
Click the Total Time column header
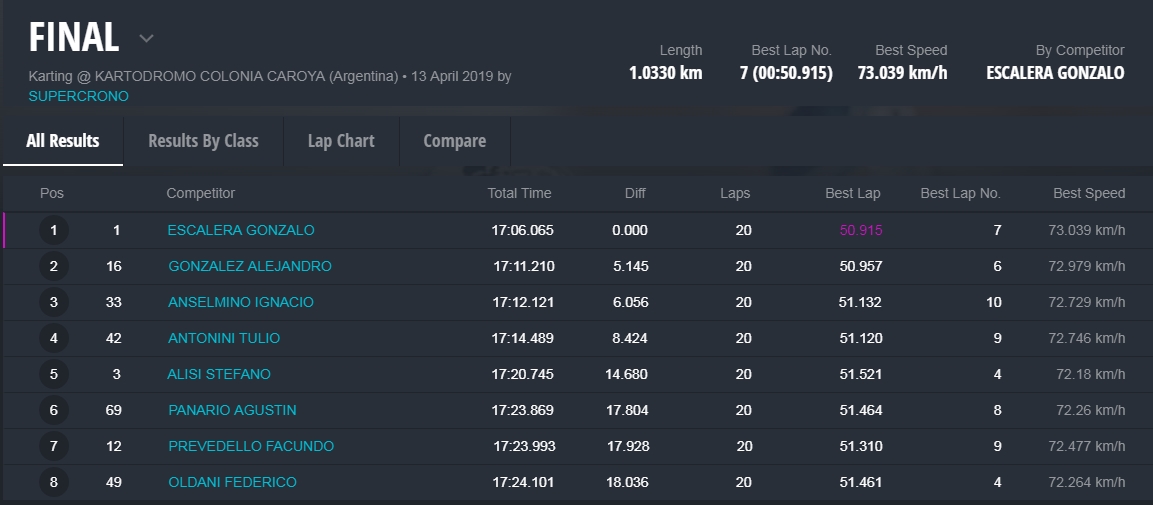(519, 193)
